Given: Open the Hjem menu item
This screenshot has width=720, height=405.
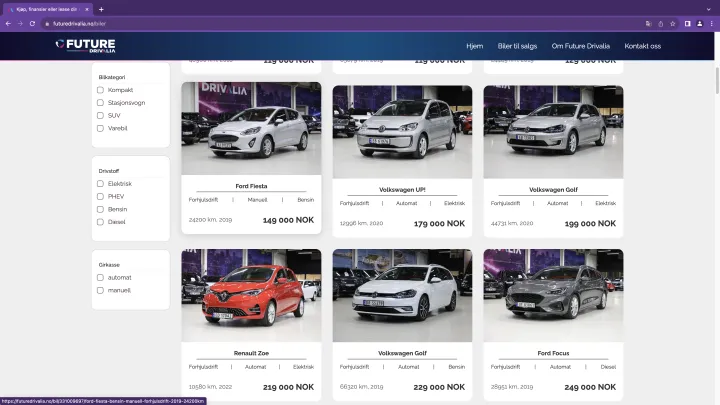Looking at the screenshot, I should click(x=474, y=46).
